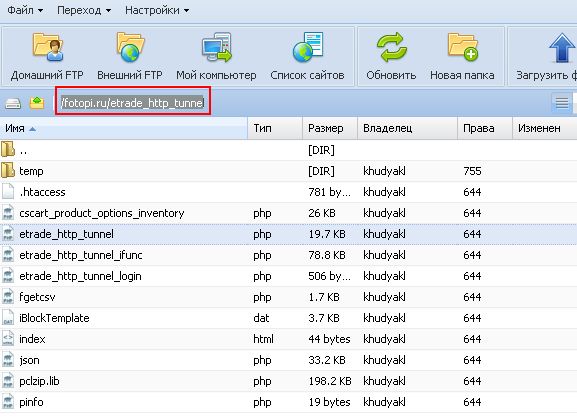Viewport: 577px width, 418px height.
Task: Click the list view icon at right
Action: tap(562, 103)
